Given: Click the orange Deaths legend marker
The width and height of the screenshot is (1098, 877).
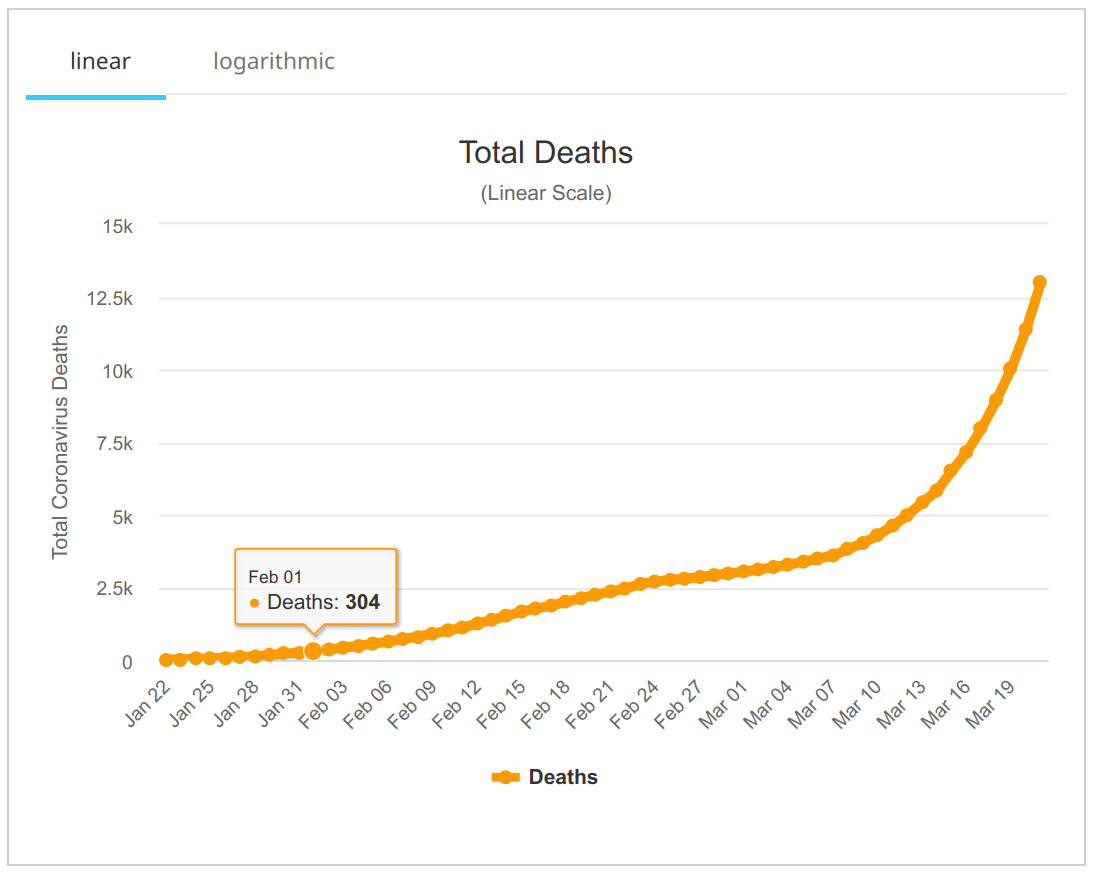Looking at the screenshot, I should [x=506, y=777].
